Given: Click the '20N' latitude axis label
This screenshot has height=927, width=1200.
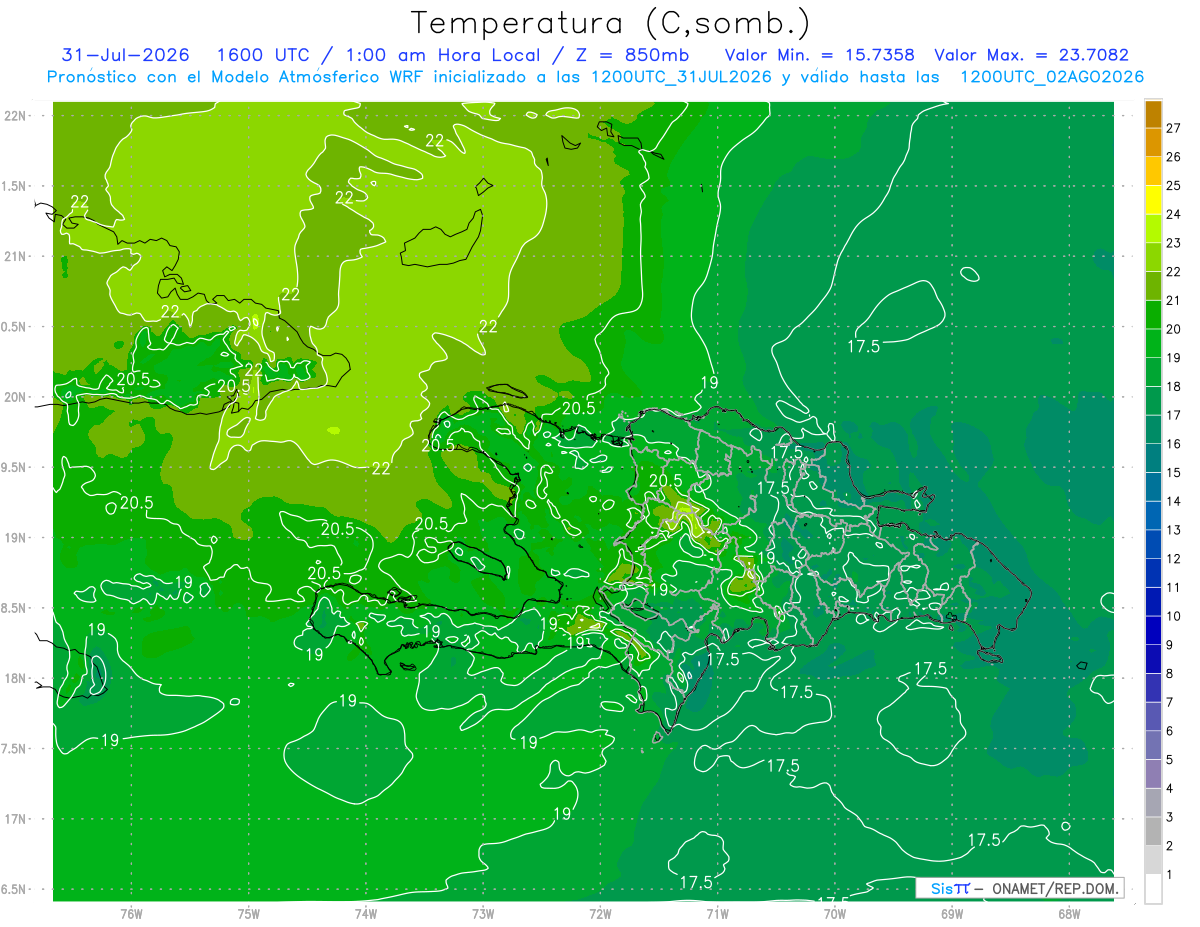Looking at the screenshot, I should click(15, 397).
